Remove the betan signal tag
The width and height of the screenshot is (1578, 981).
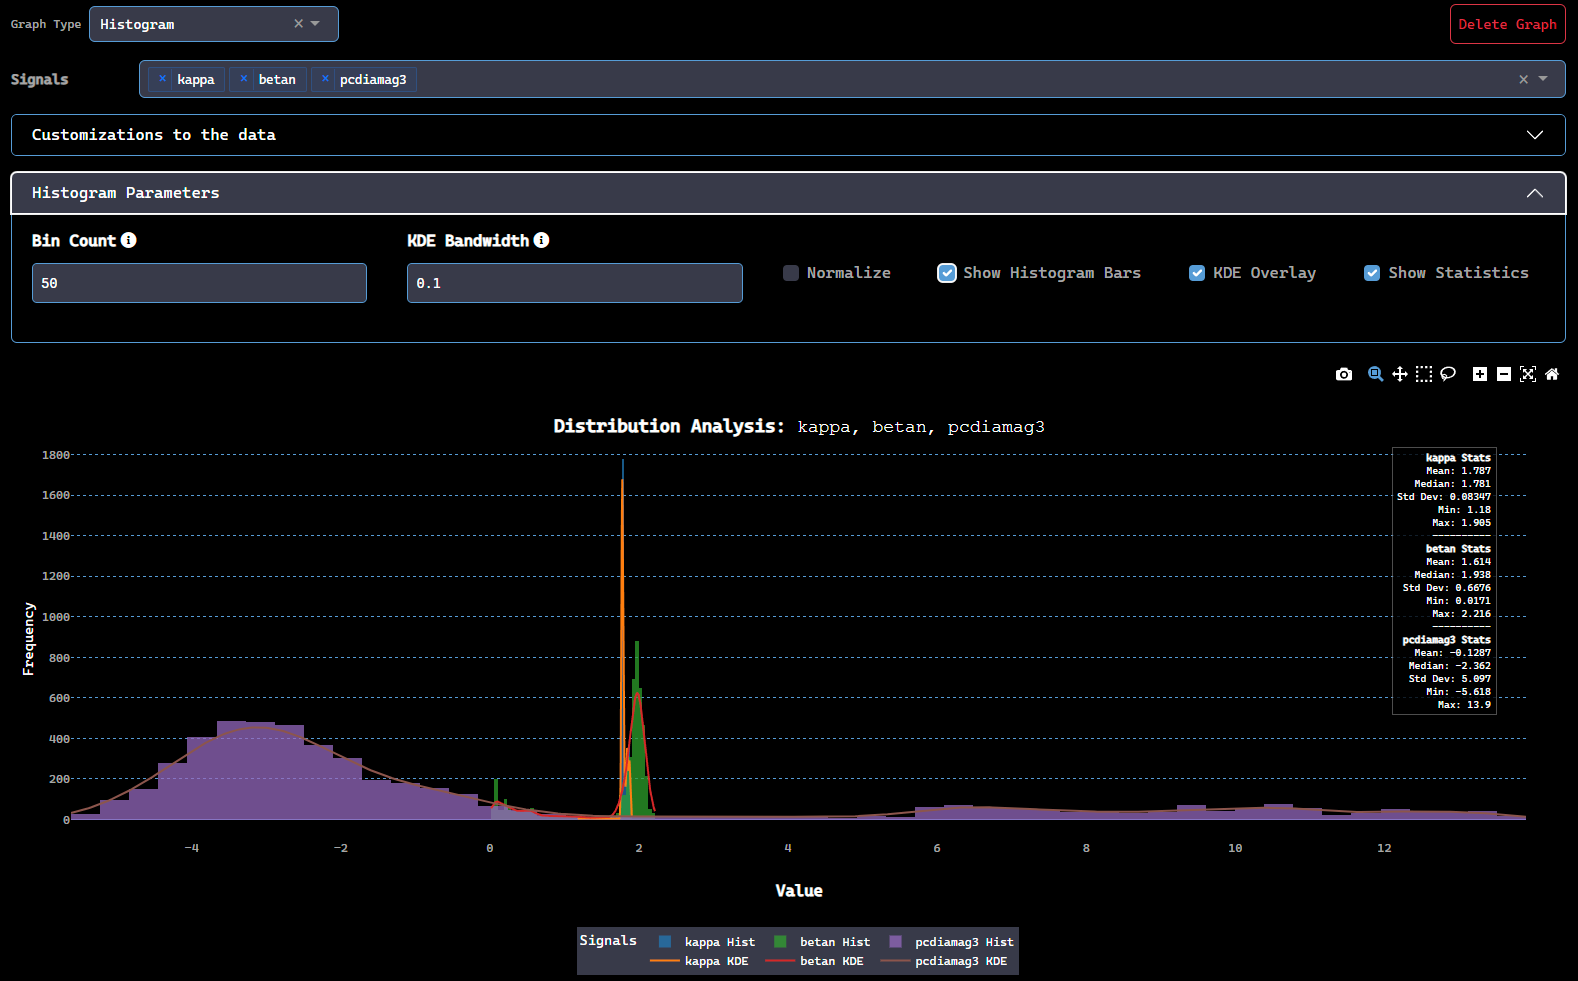tap(243, 79)
